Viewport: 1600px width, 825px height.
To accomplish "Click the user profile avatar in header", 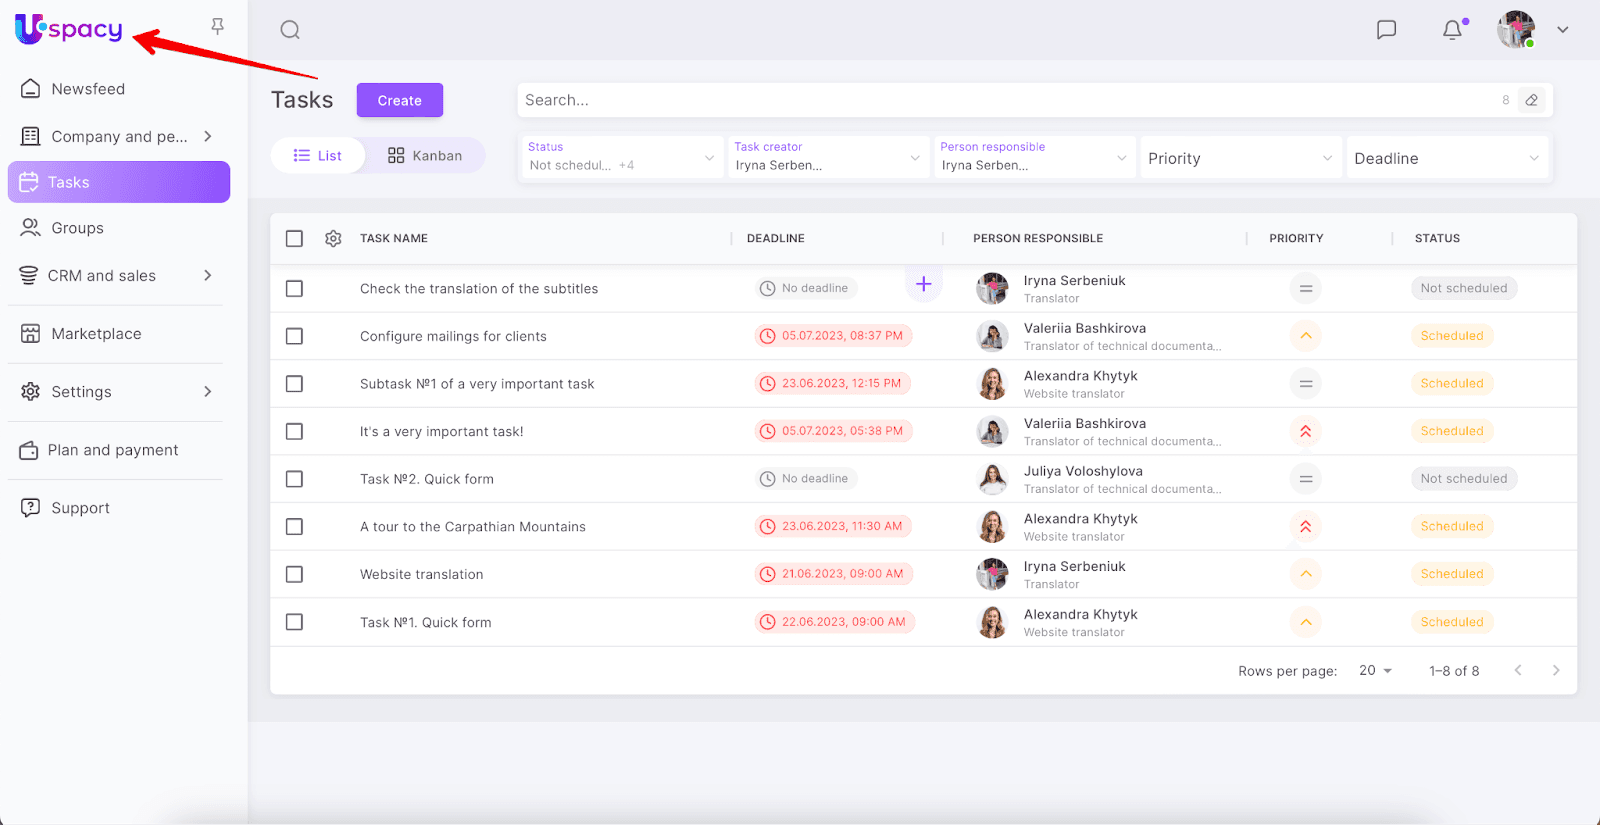I will [1516, 30].
